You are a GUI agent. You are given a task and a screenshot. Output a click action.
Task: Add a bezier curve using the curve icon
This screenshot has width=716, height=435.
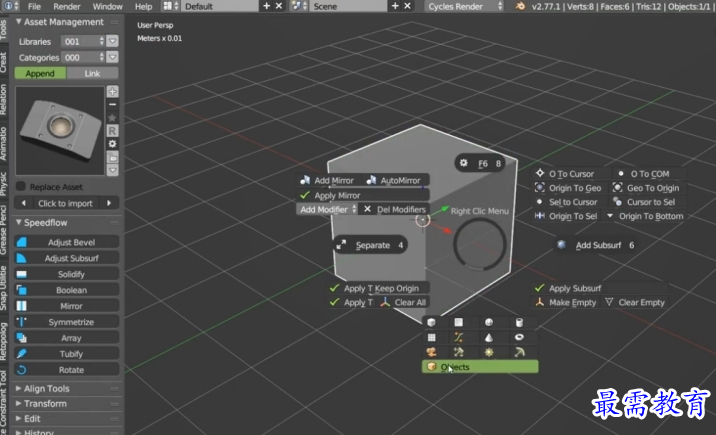click(458, 337)
